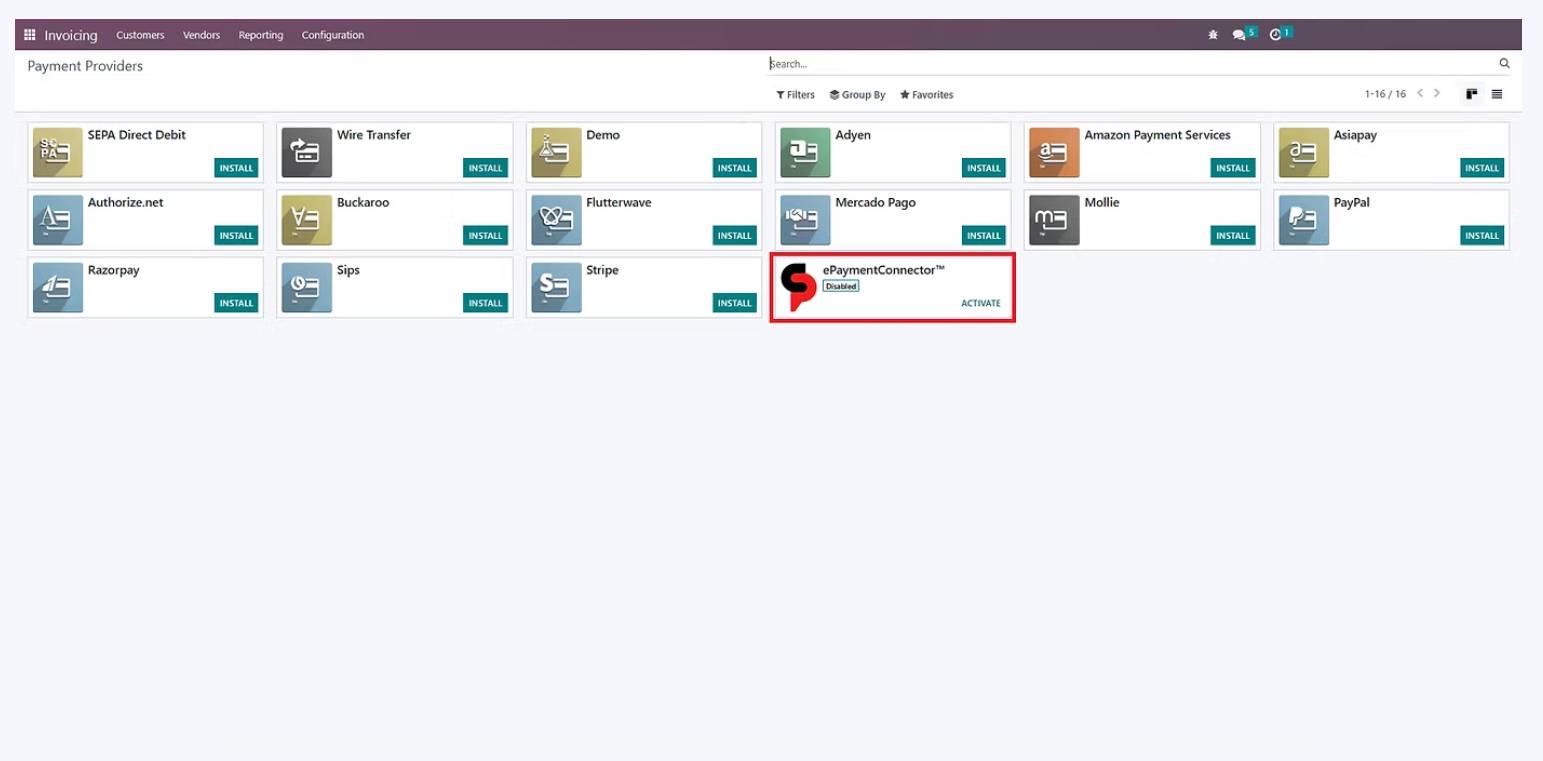Click the Buckaroo provider logo
Viewport: 1543px width, 761px height.
point(306,220)
